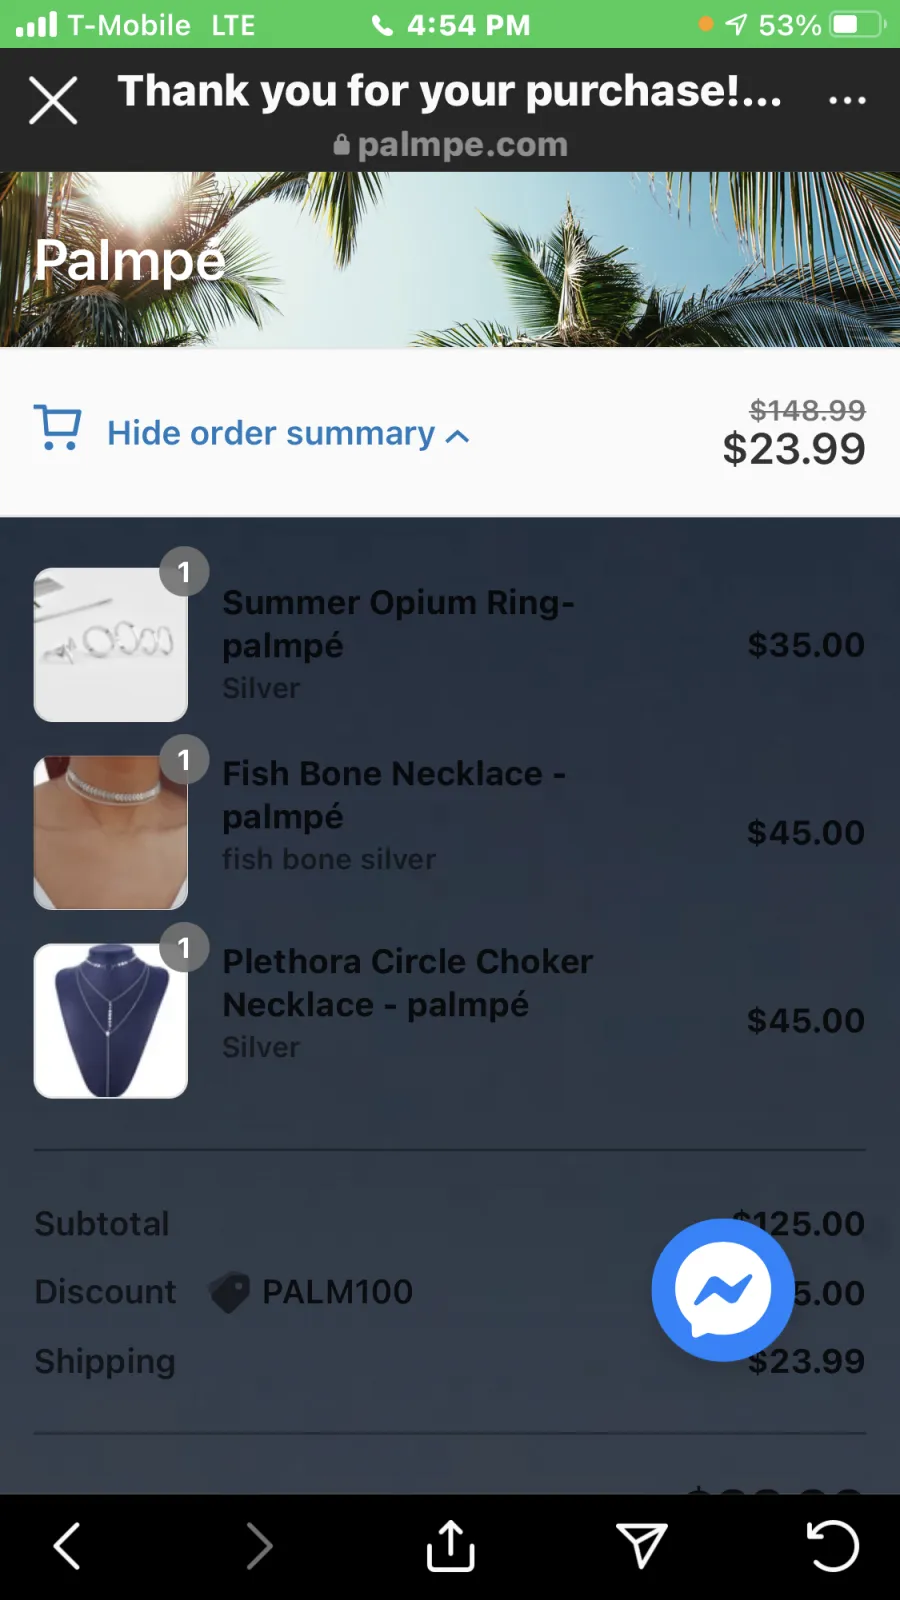Open Fish Bone Necklace thumbnail
900x1600 pixels.
pyautogui.click(x=111, y=833)
